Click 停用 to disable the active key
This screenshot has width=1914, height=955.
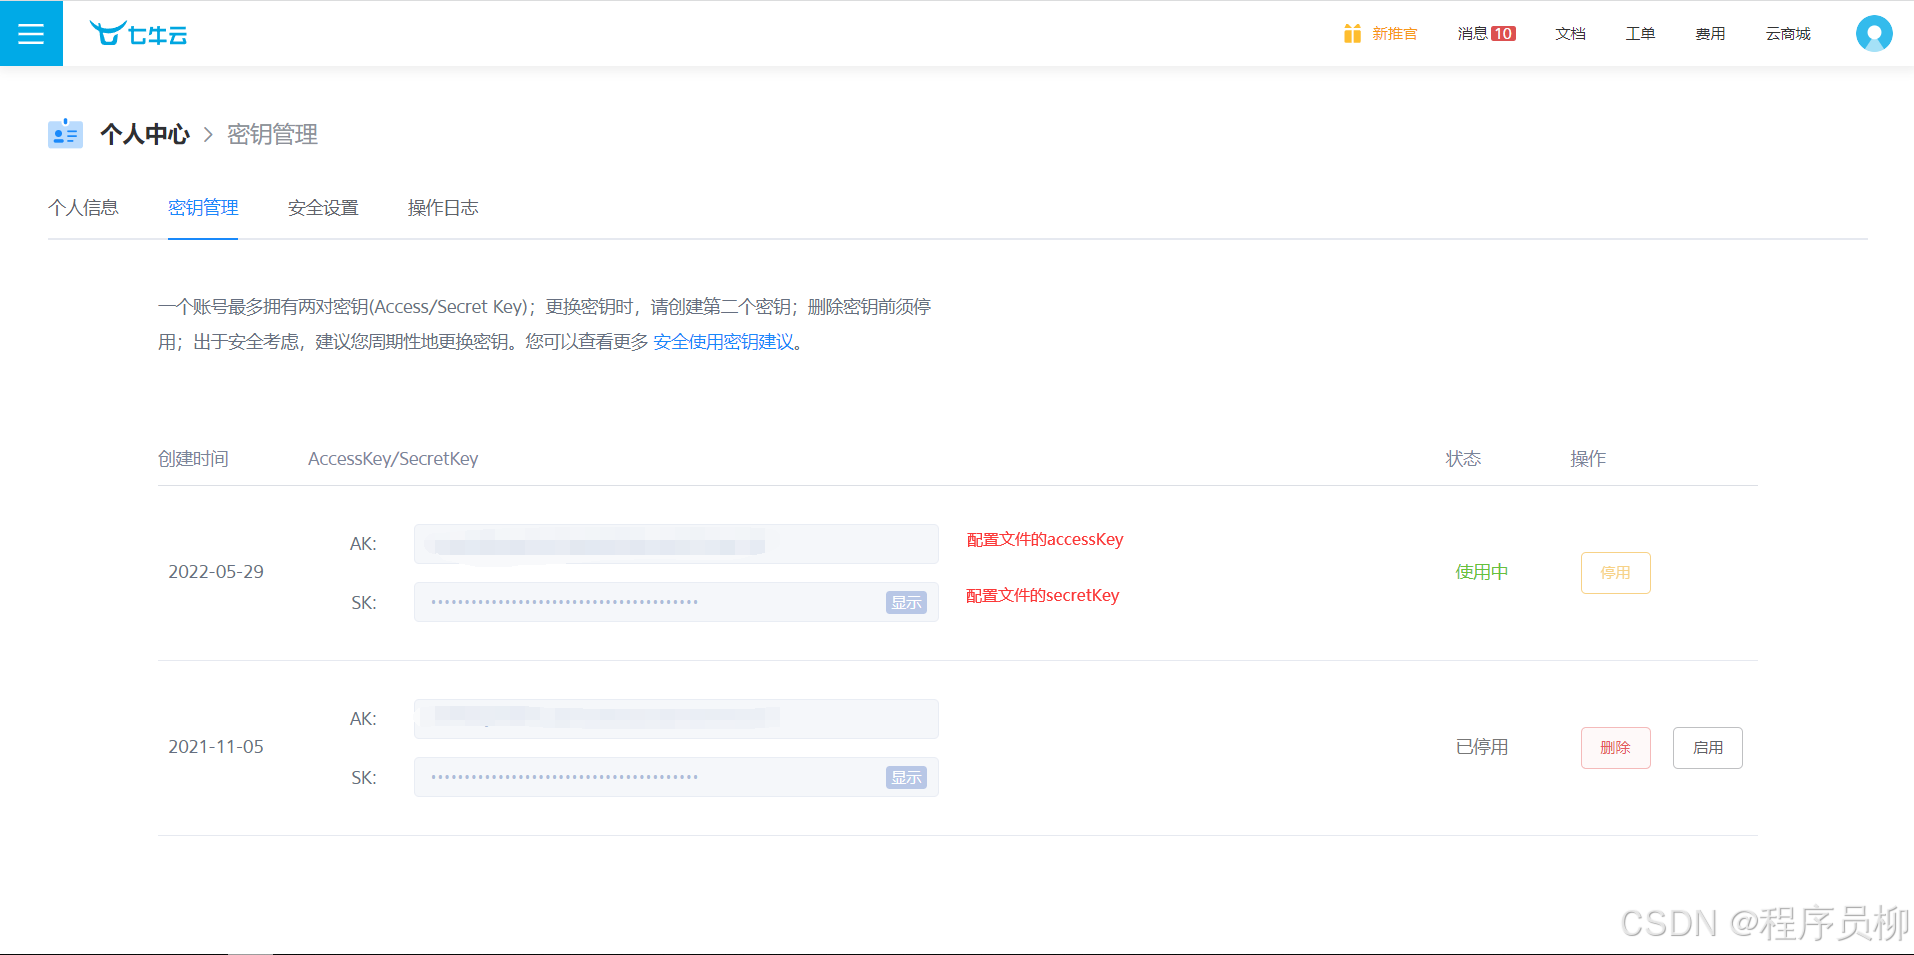1615,573
